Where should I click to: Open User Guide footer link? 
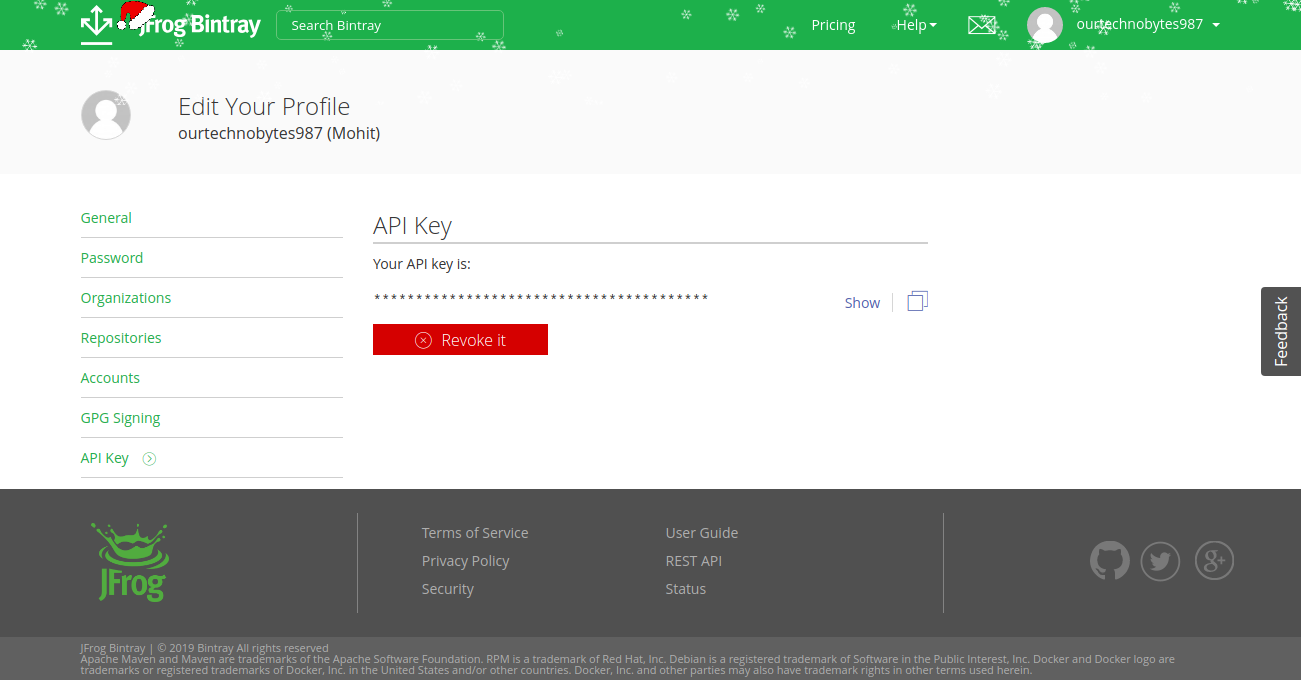pyautogui.click(x=702, y=533)
